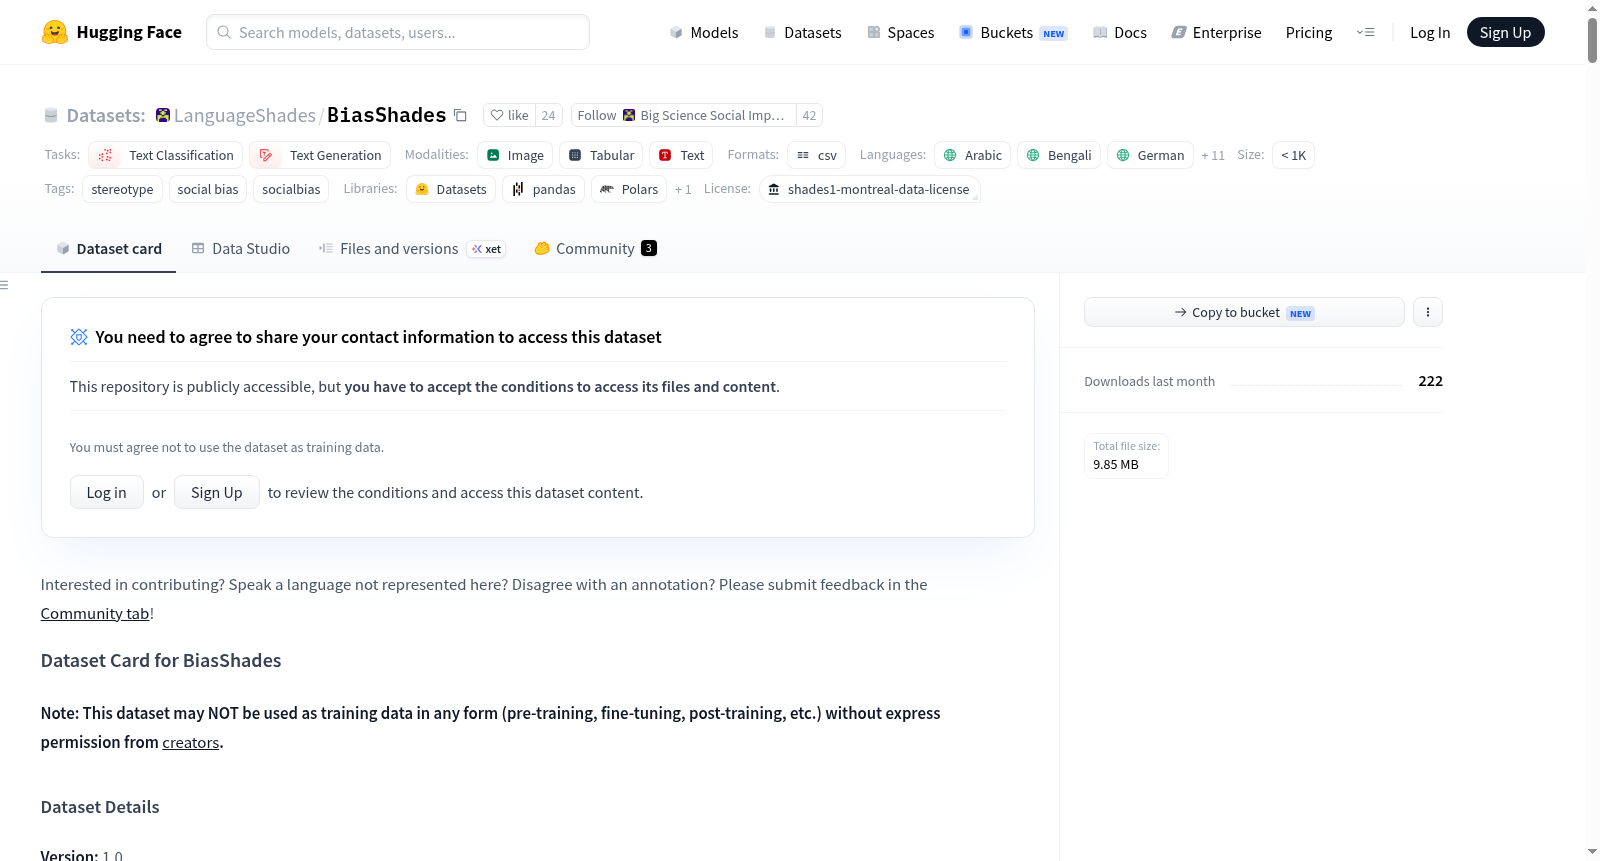The image size is (1600, 861).
Task: Click the Hugging Face logo icon
Action: [x=55, y=32]
